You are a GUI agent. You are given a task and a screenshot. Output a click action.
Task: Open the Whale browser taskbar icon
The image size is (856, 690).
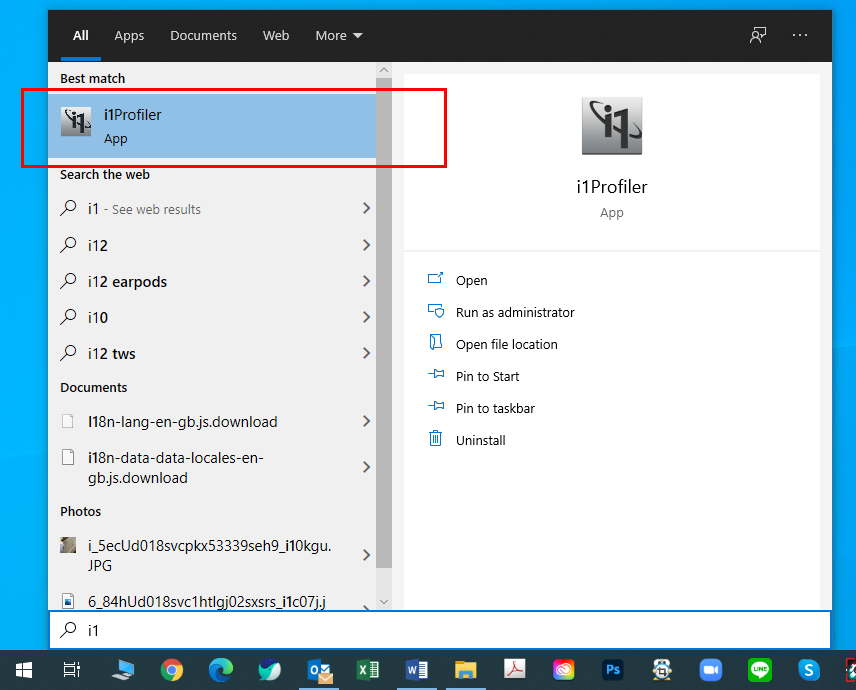[270, 670]
